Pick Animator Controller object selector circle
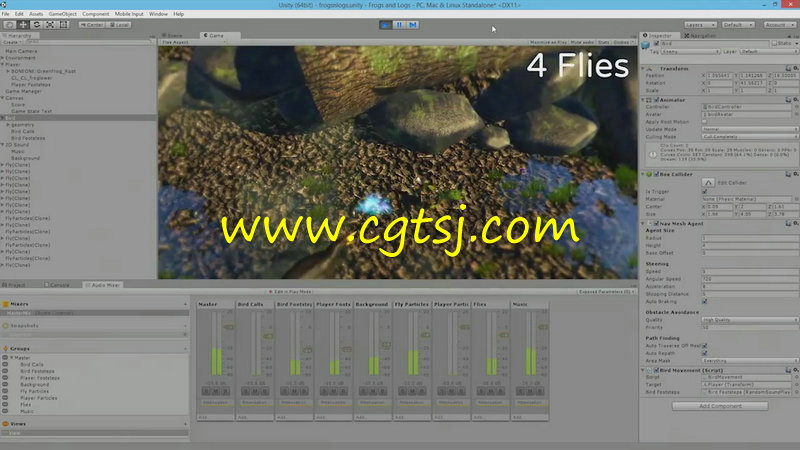Viewport: 800px width, 450px height. click(x=796, y=107)
